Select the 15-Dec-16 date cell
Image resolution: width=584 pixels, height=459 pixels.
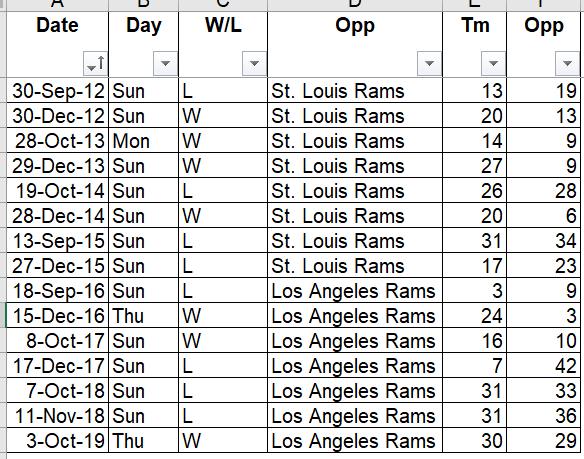click(57, 315)
